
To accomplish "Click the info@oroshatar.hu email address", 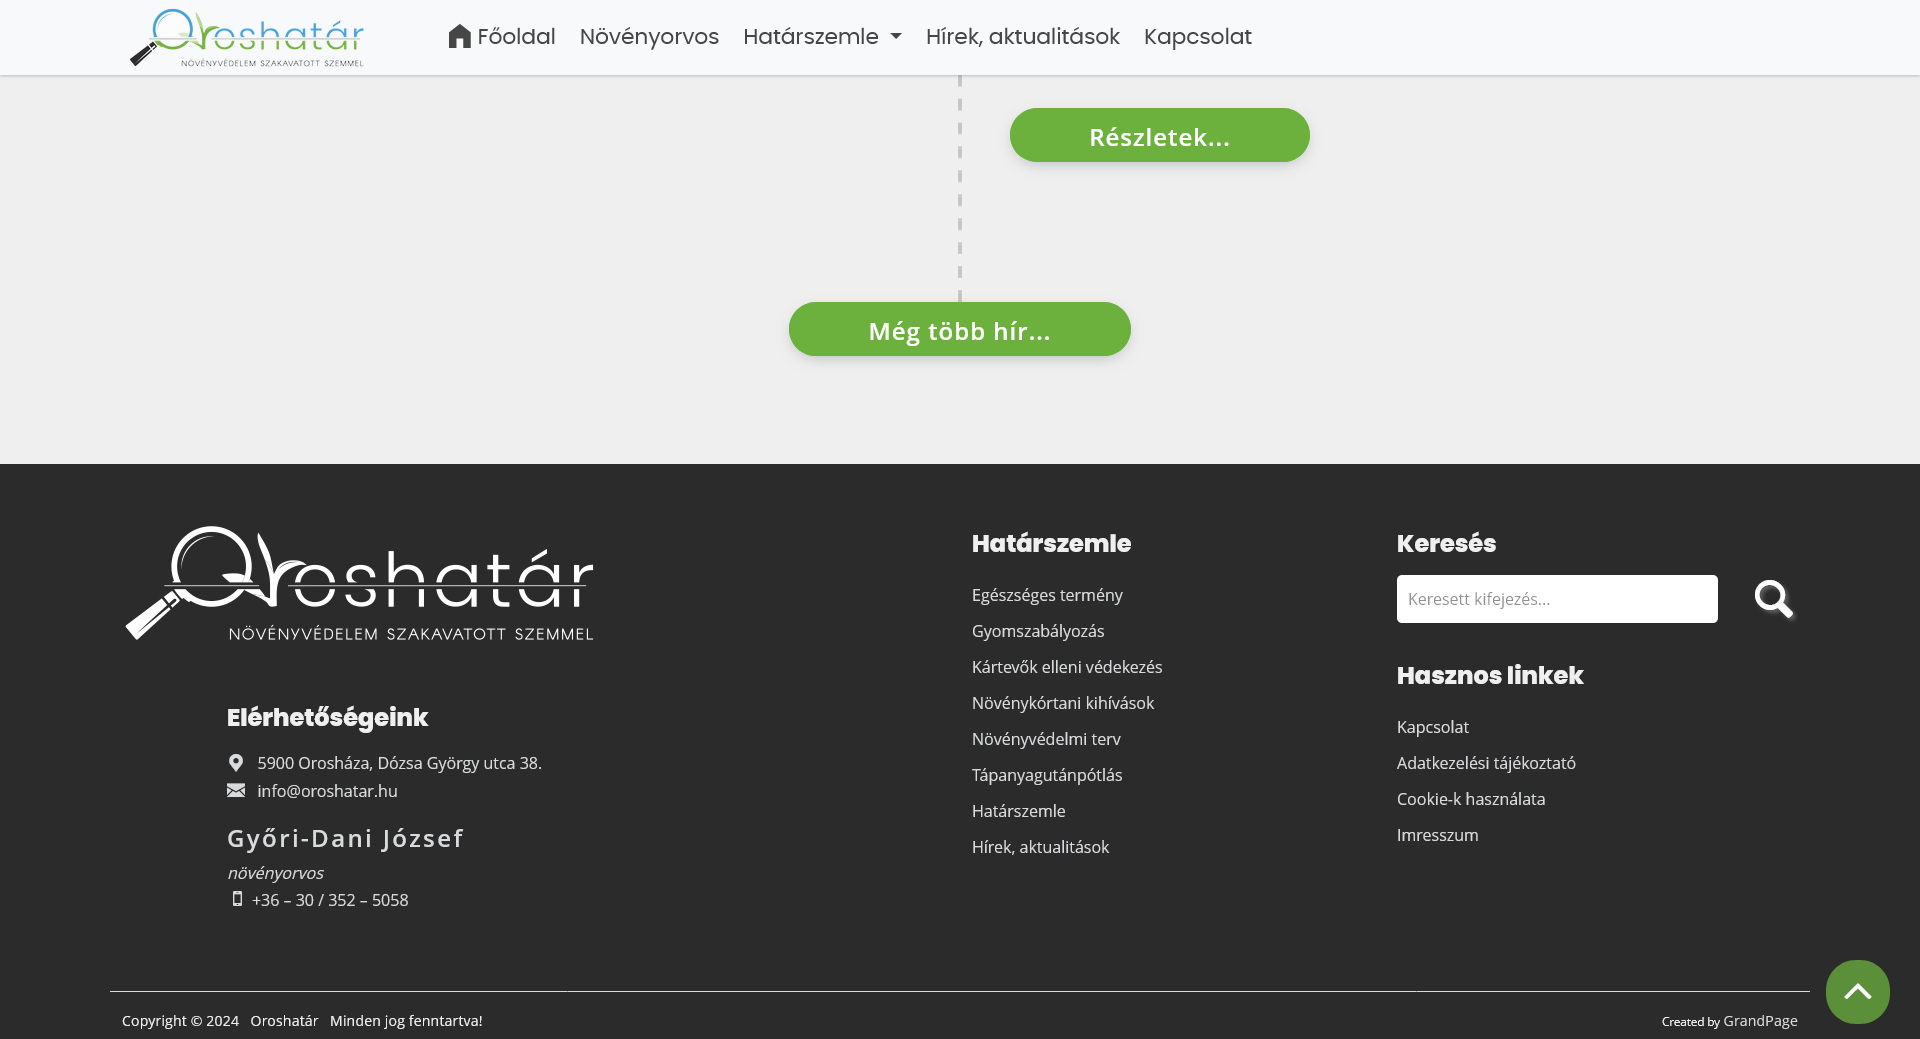I will [327, 791].
